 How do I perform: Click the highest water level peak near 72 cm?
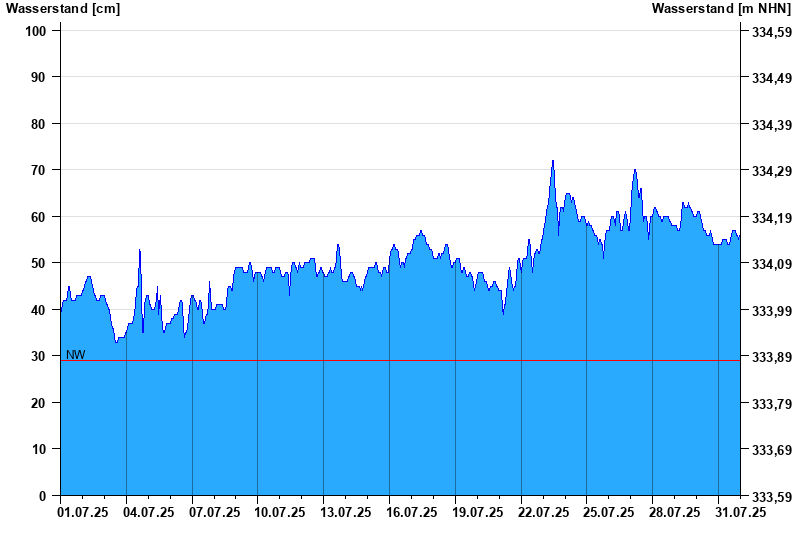[553, 161]
